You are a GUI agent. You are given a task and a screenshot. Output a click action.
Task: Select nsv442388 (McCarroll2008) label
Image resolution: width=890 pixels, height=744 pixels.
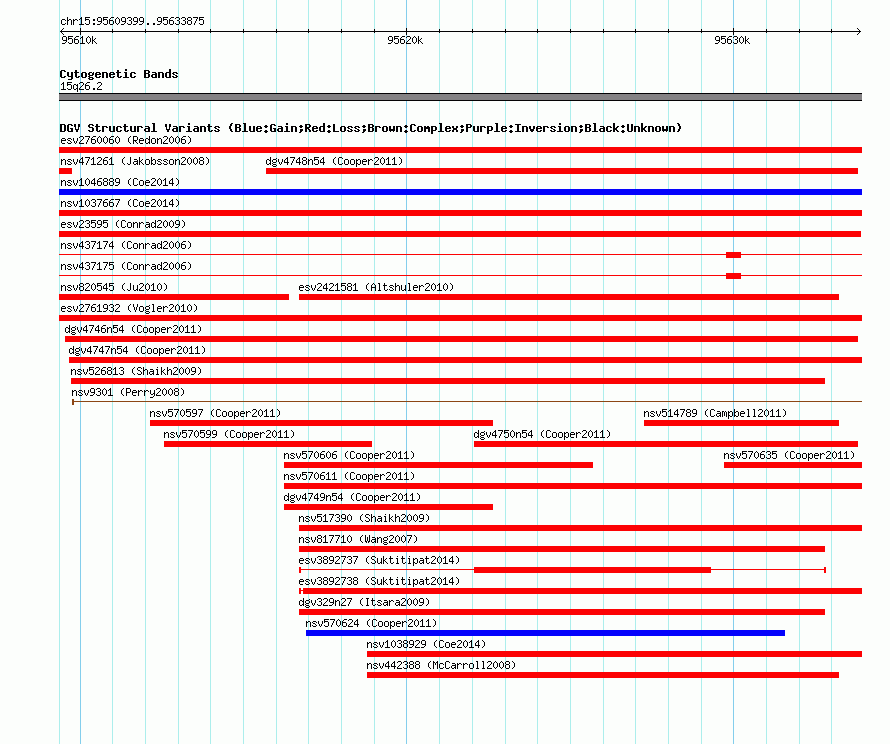point(441,665)
